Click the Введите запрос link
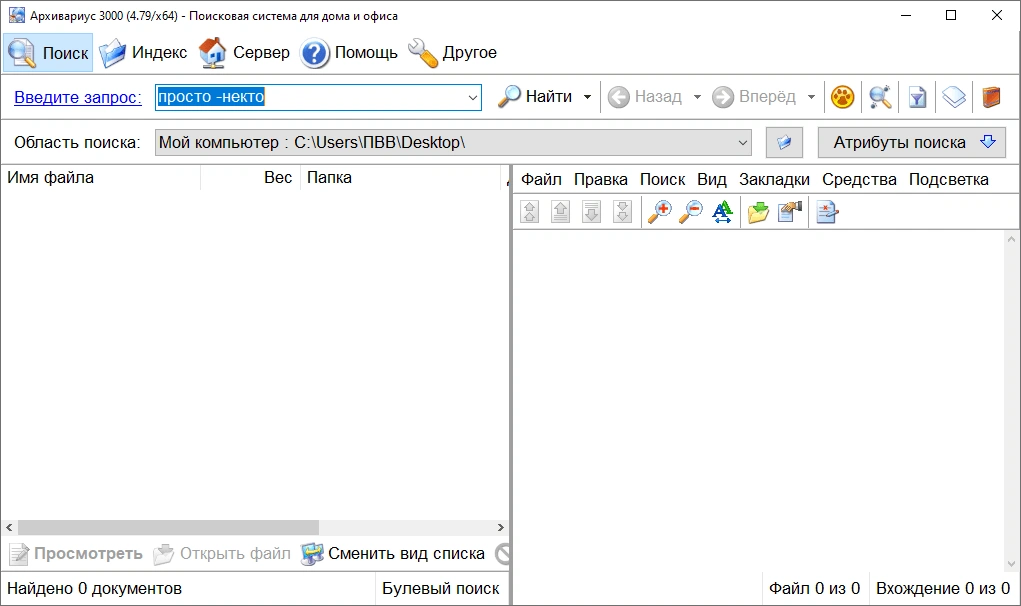This screenshot has width=1021, height=606. point(77,97)
